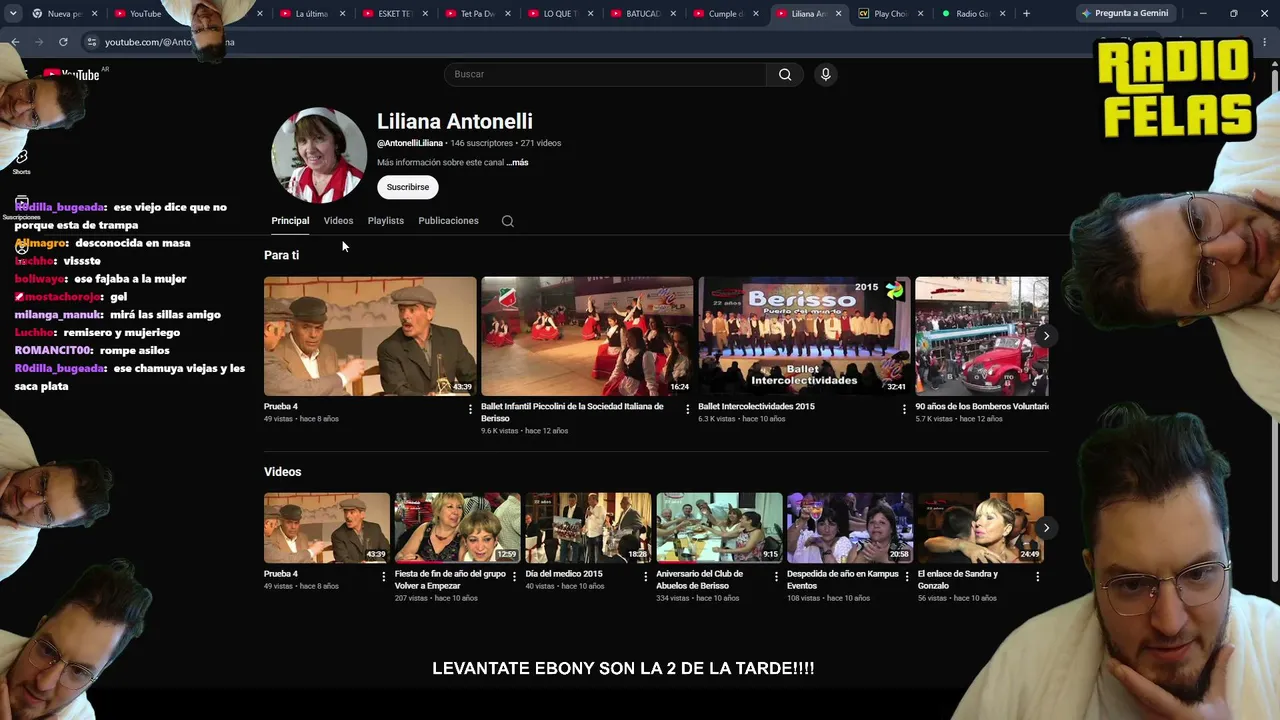Show next videos in Videos carousel

(1046, 528)
